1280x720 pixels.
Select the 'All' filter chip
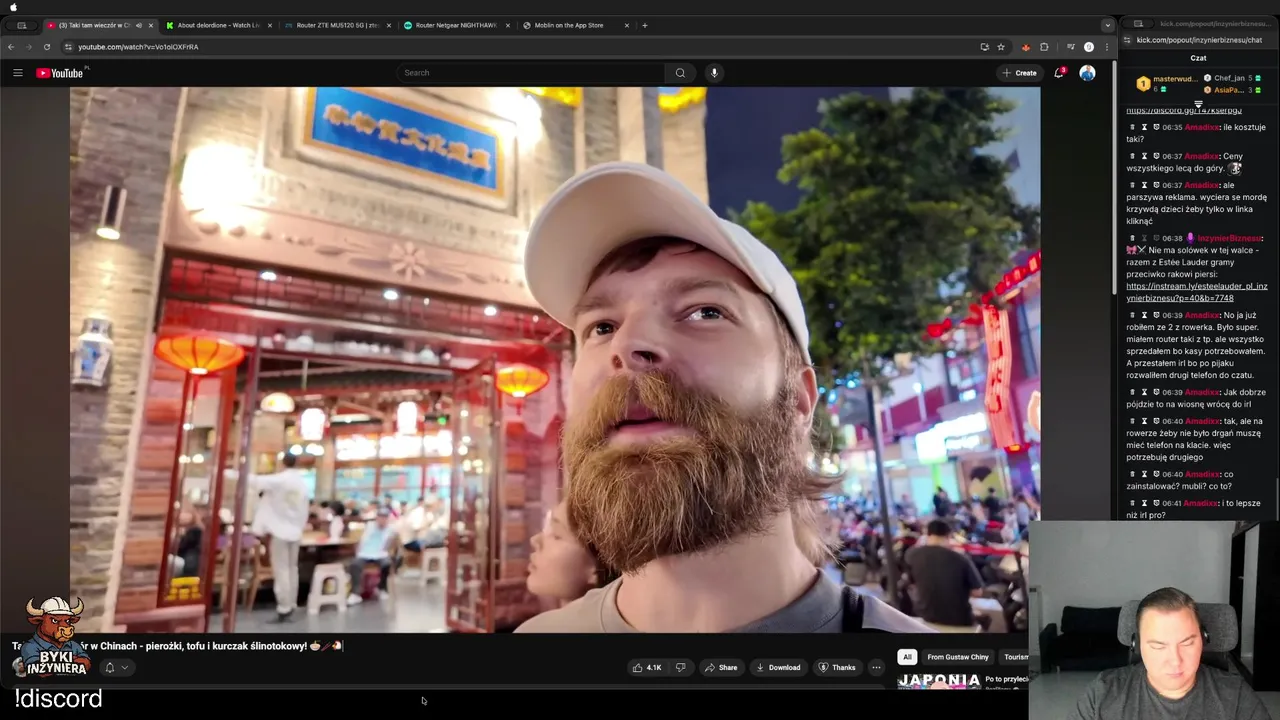coord(907,657)
